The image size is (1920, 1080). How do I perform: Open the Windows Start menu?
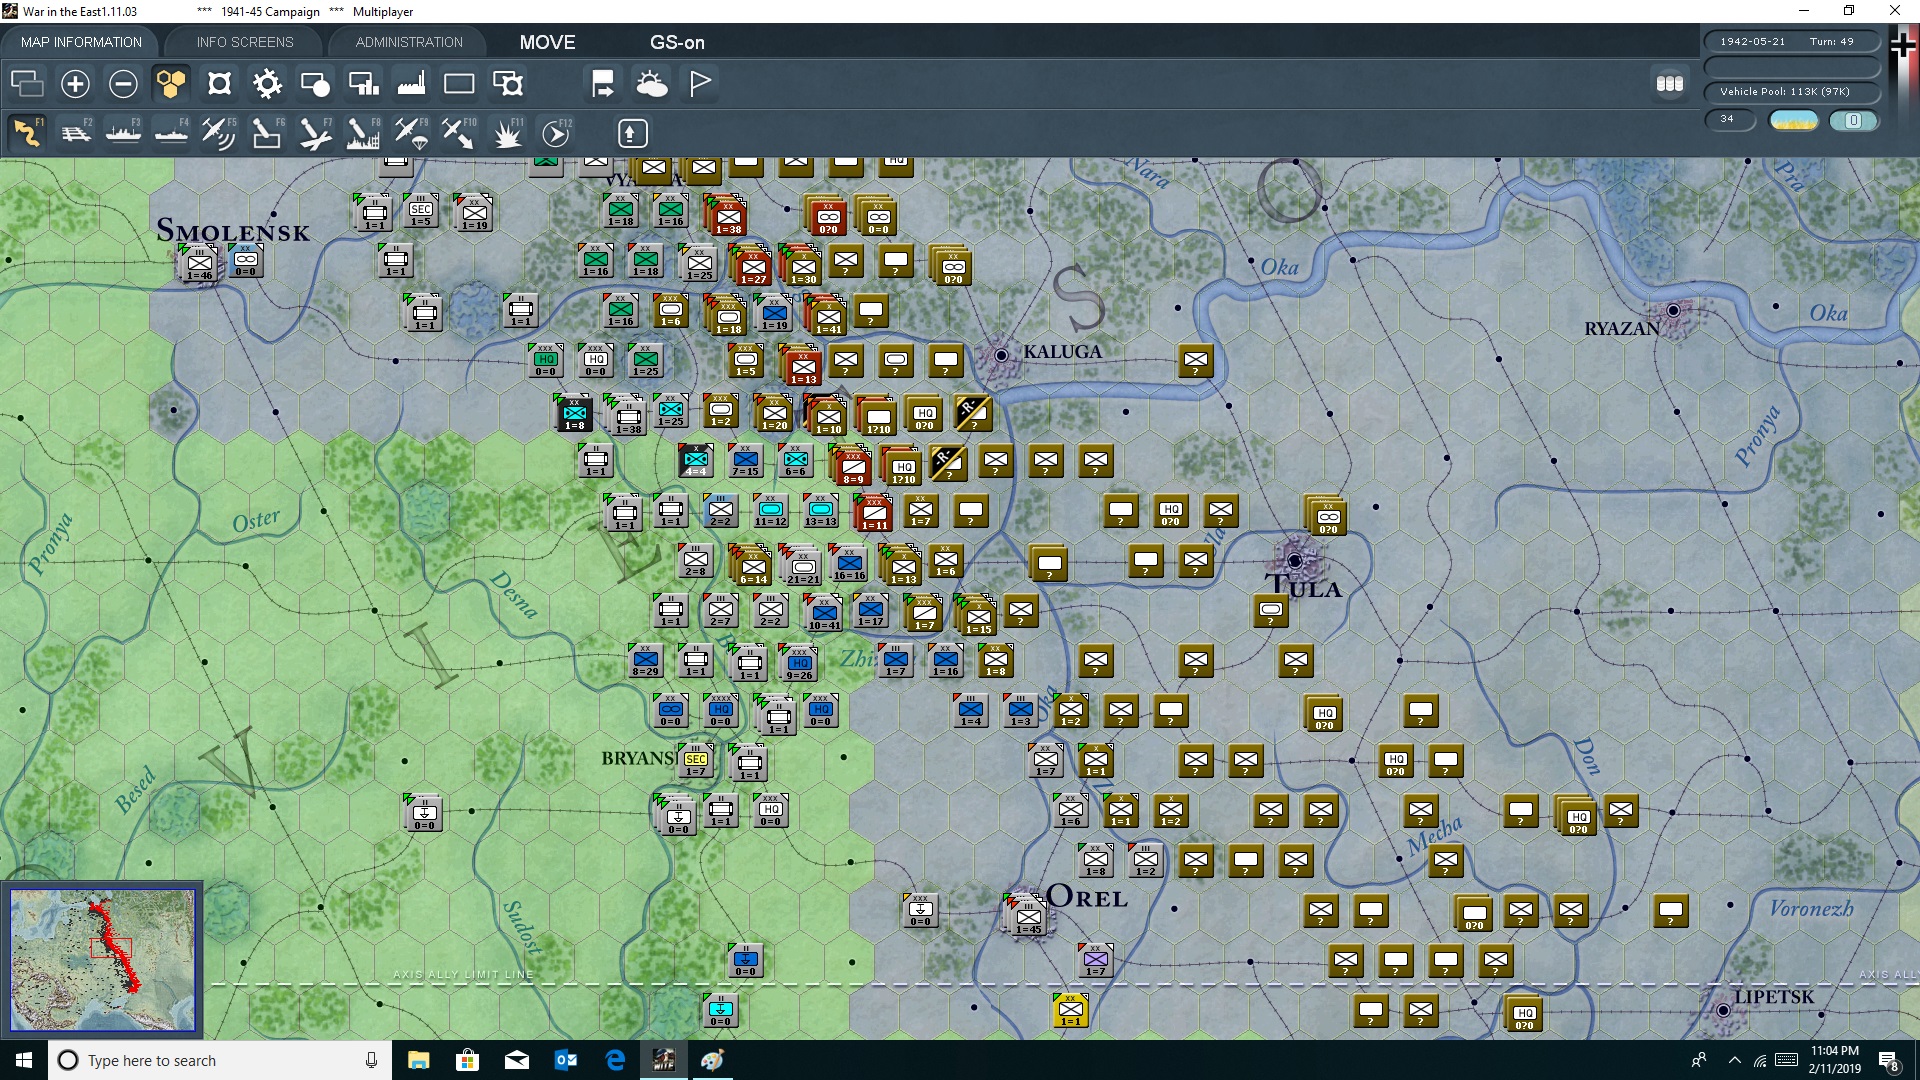(x=24, y=1060)
